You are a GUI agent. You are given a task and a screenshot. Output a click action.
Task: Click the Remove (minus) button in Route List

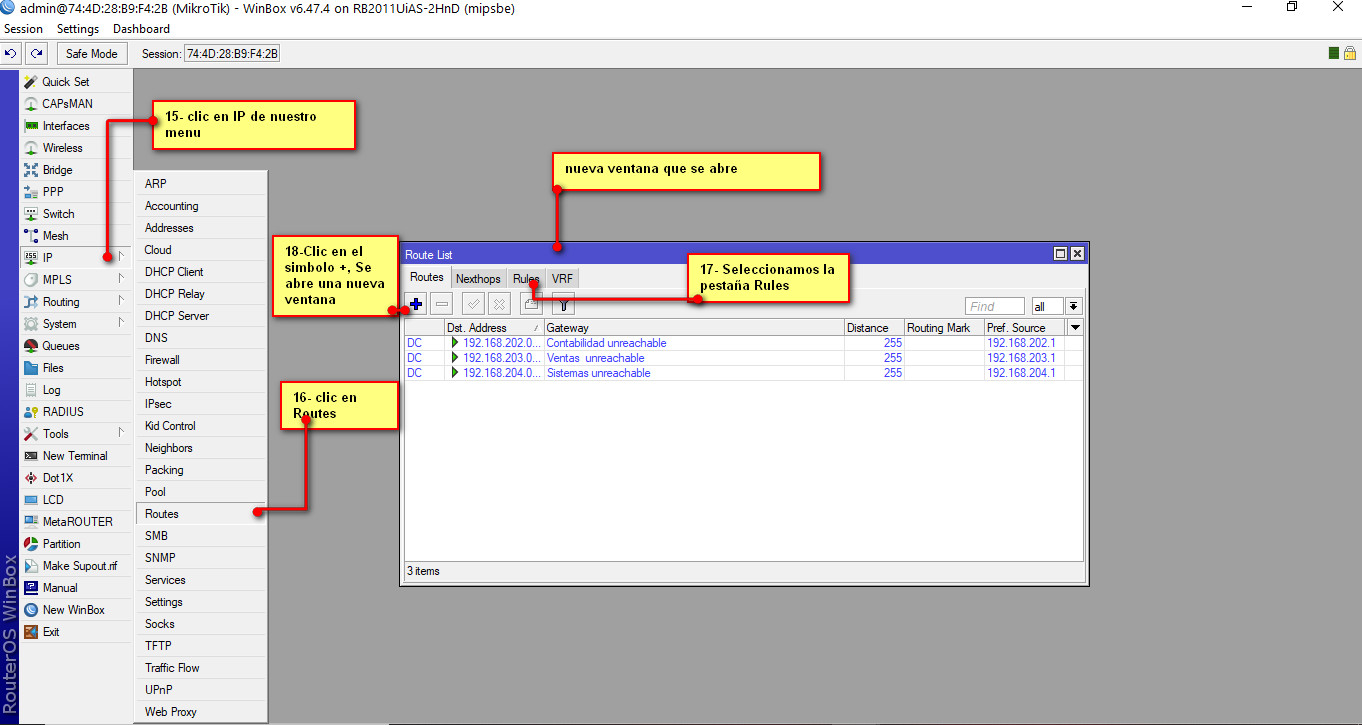[441, 305]
